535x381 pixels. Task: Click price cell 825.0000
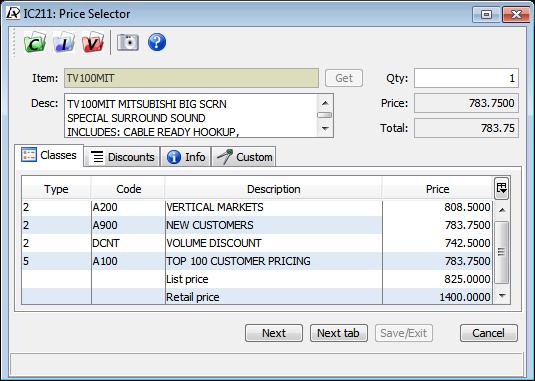(437, 279)
